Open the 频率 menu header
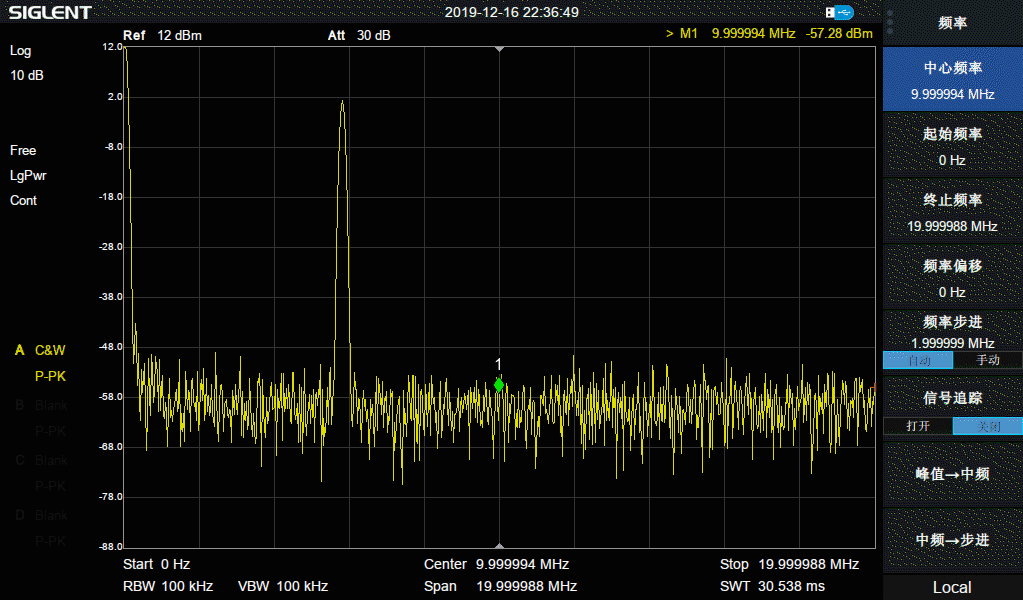Image resolution: width=1023 pixels, height=600 pixels. tap(952, 23)
